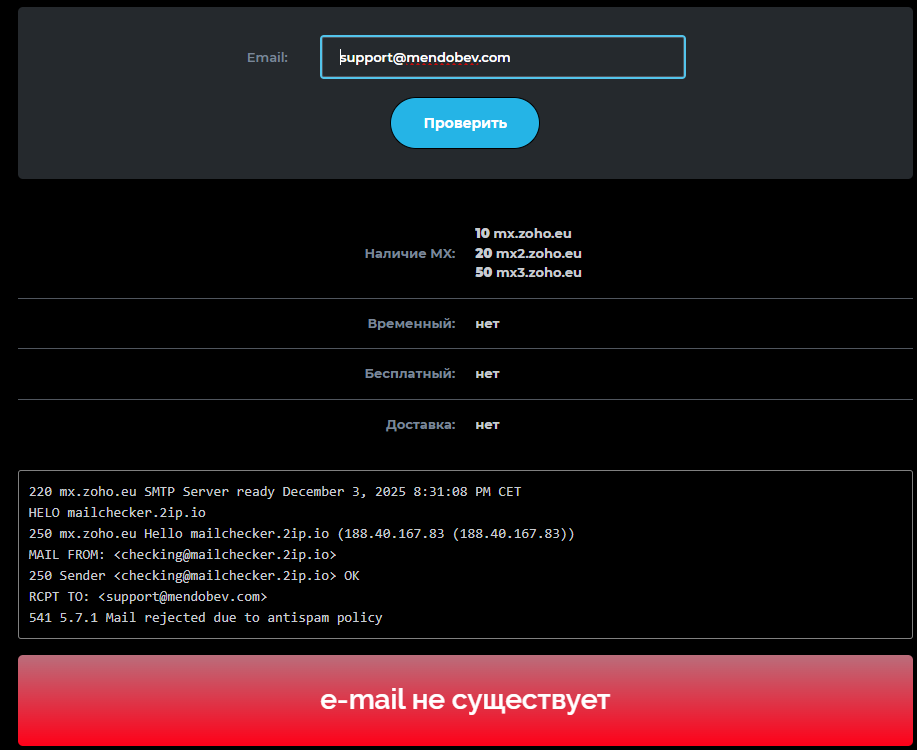Click the 'нет' value beside Временный
Screen dimensions: 917x750
pyautogui.click(x=487, y=323)
